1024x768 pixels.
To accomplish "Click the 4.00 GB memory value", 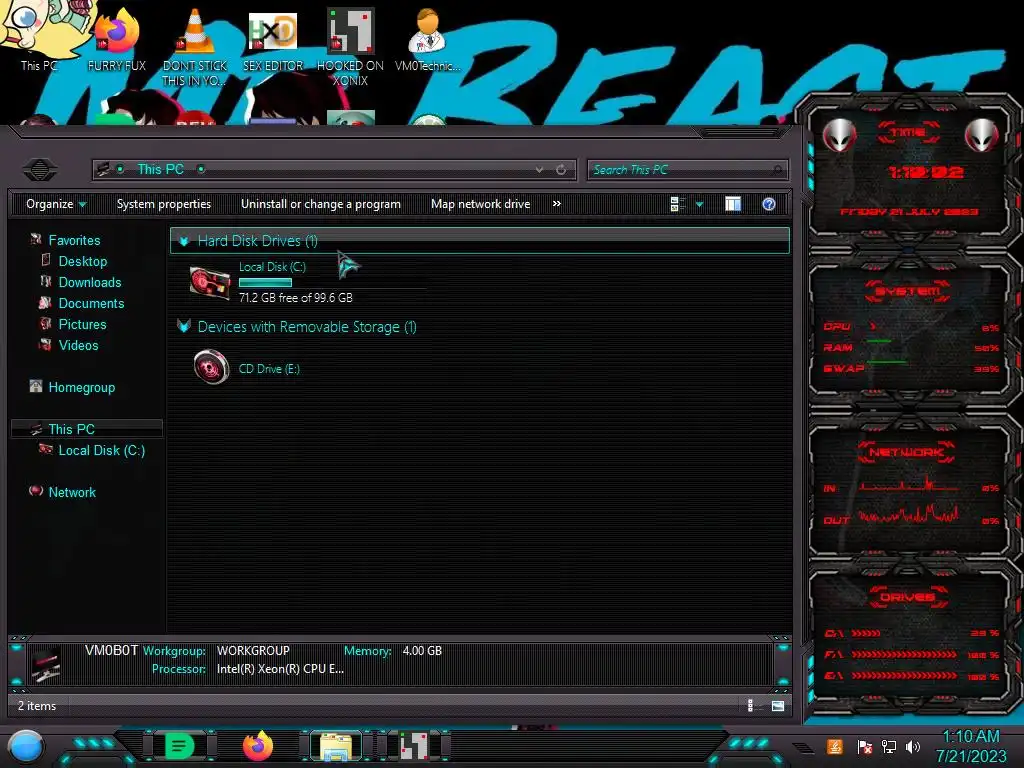I will point(422,651).
